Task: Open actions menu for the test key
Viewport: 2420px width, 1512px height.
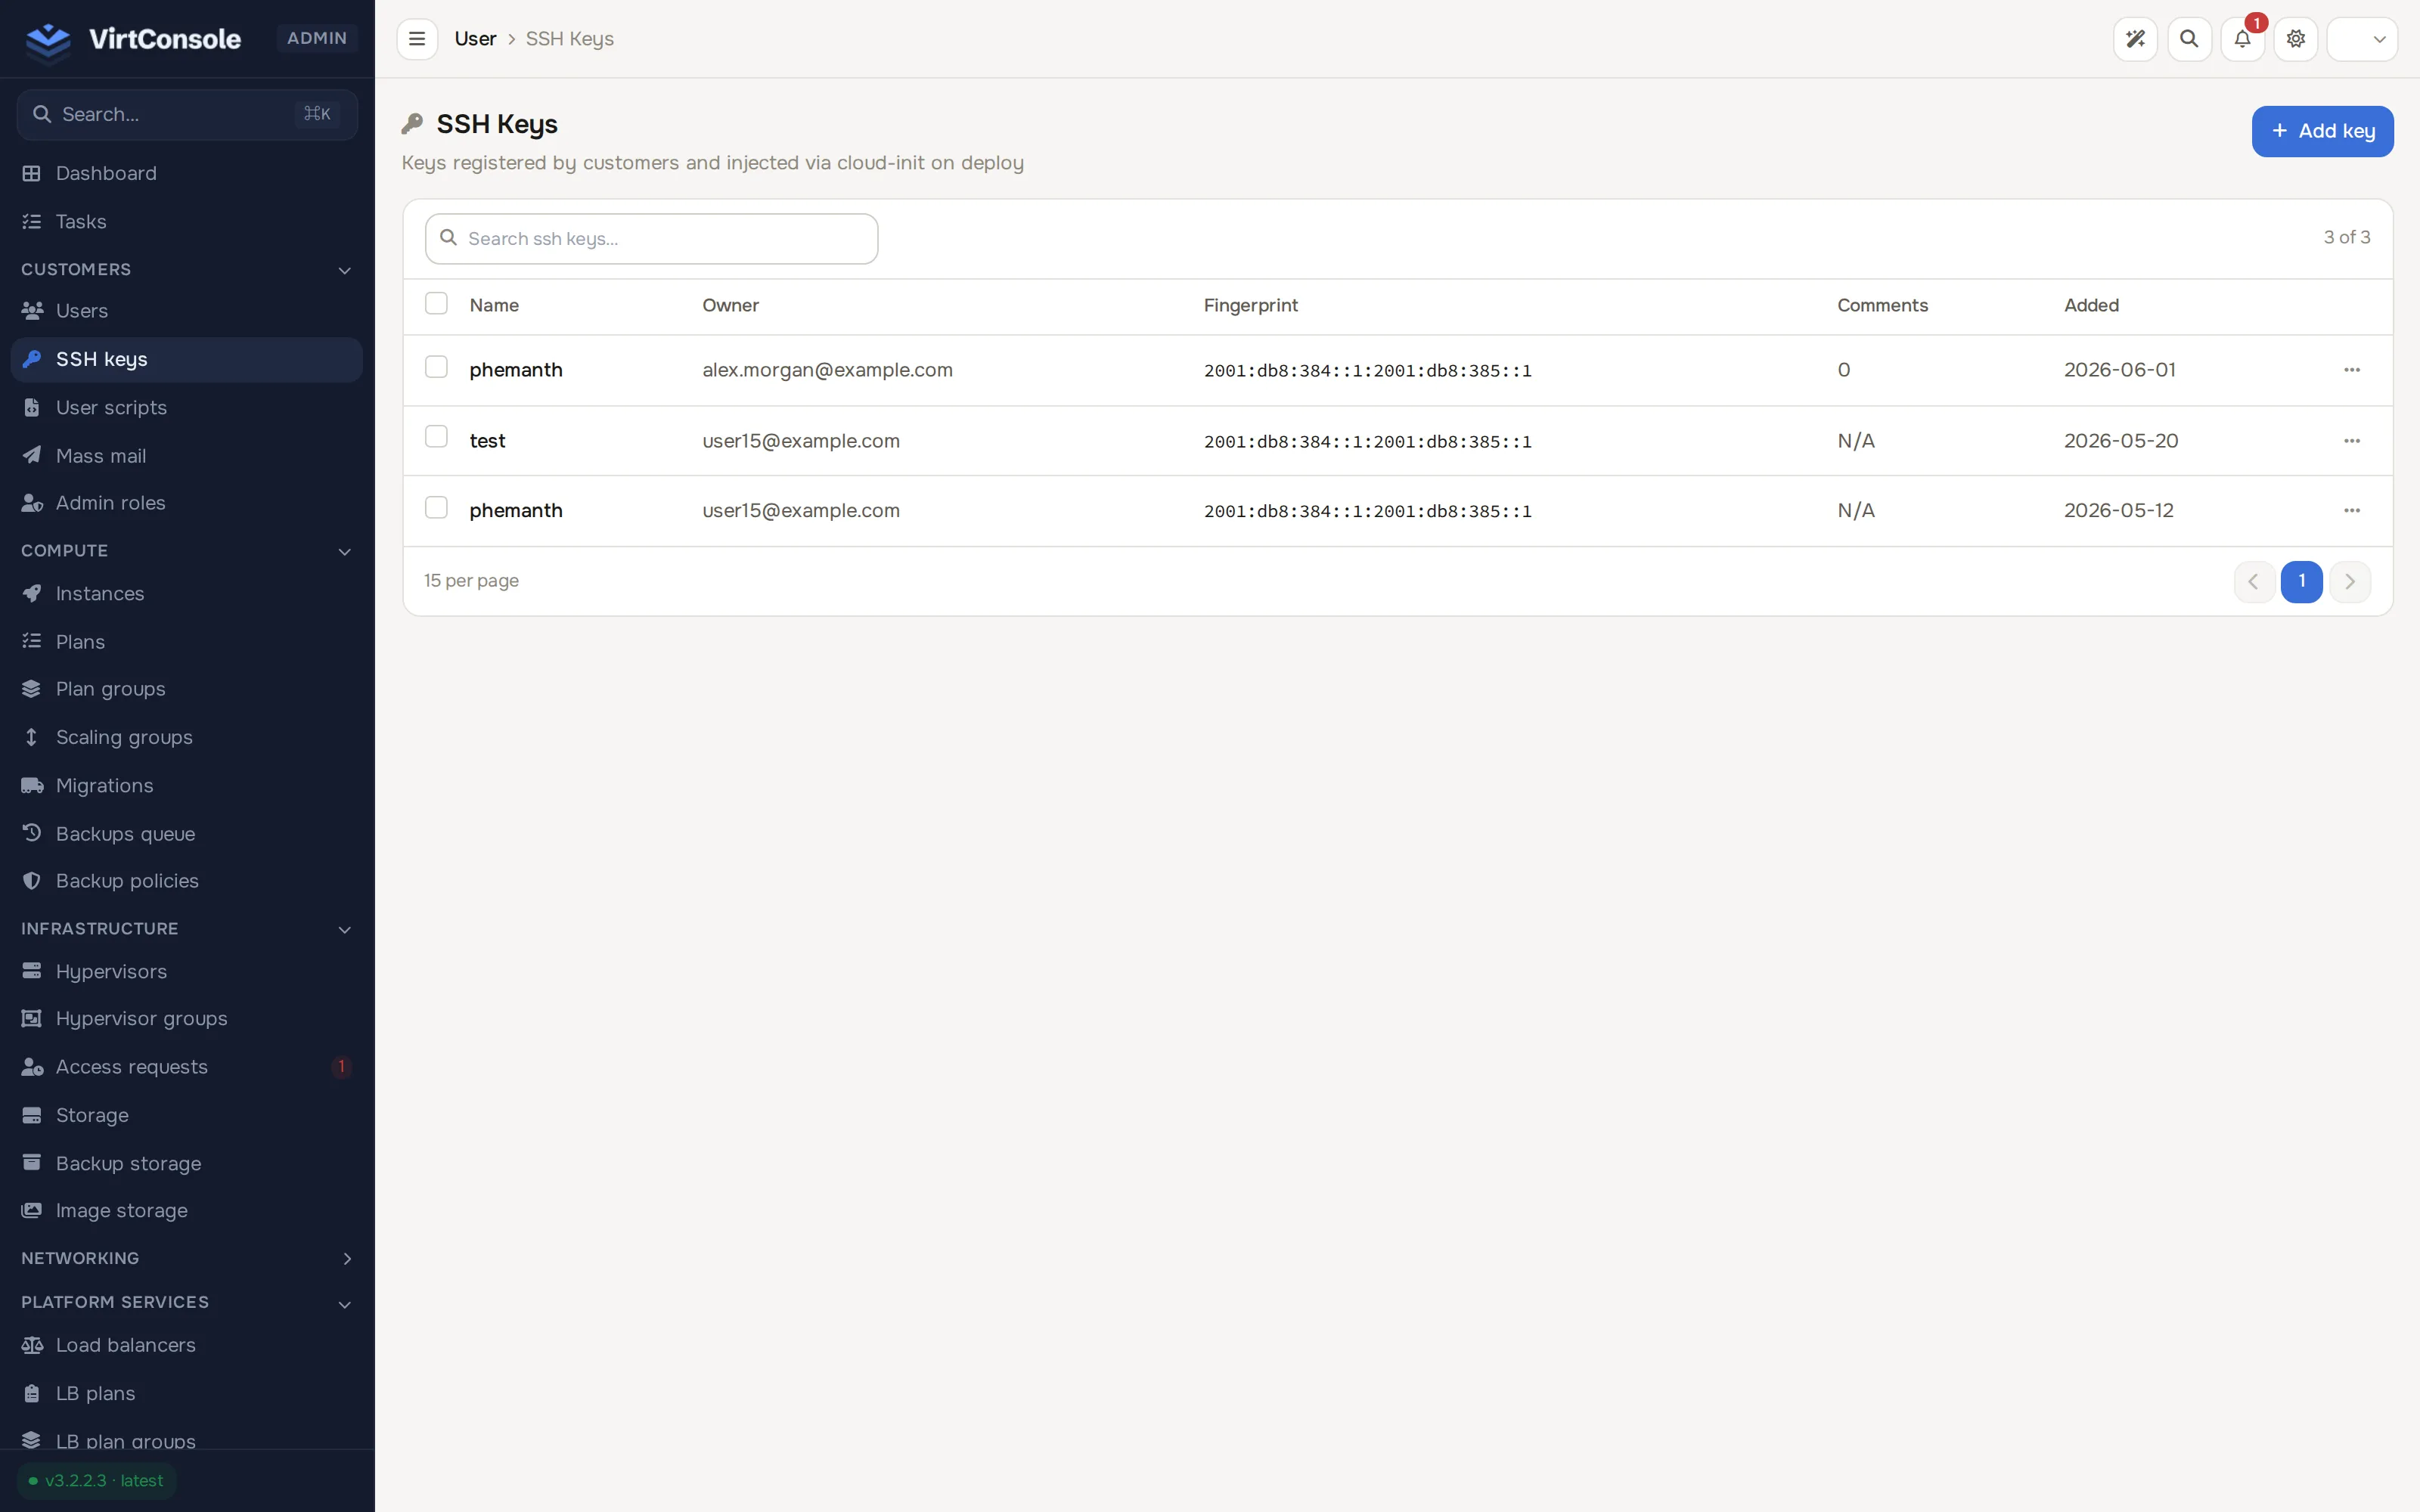Action: pyautogui.click(x=2352, y=441)
